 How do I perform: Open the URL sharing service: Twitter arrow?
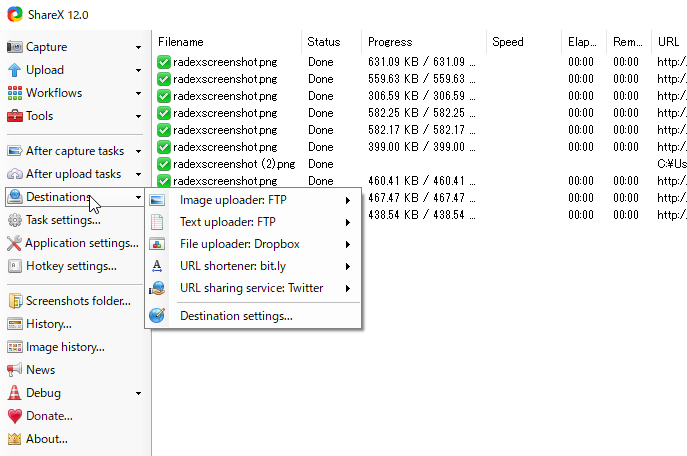tap(348, 288)
